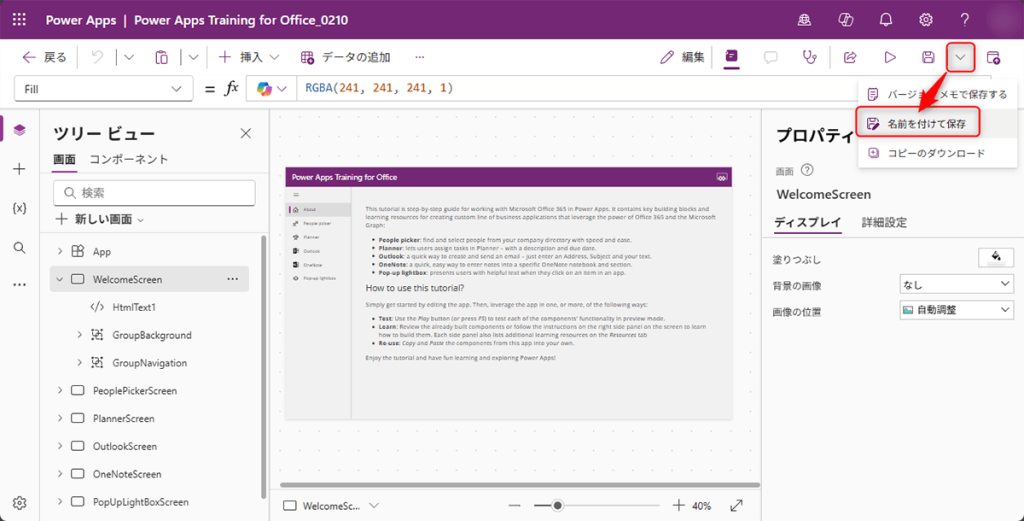The height and width of the screenshot is (521, 1024).
Task: Click the formula bar RGBA text
Action: (379, 88)
